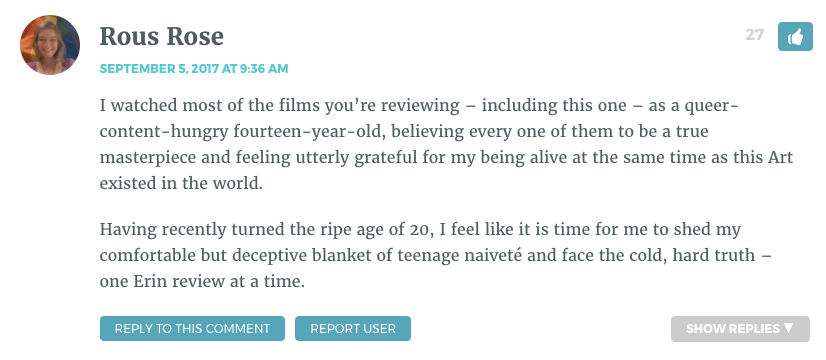Image resolution: width=826 pixels, height=360 pixels.
Task: Click the triangle arrow in Show Replies
Action: 789,328
